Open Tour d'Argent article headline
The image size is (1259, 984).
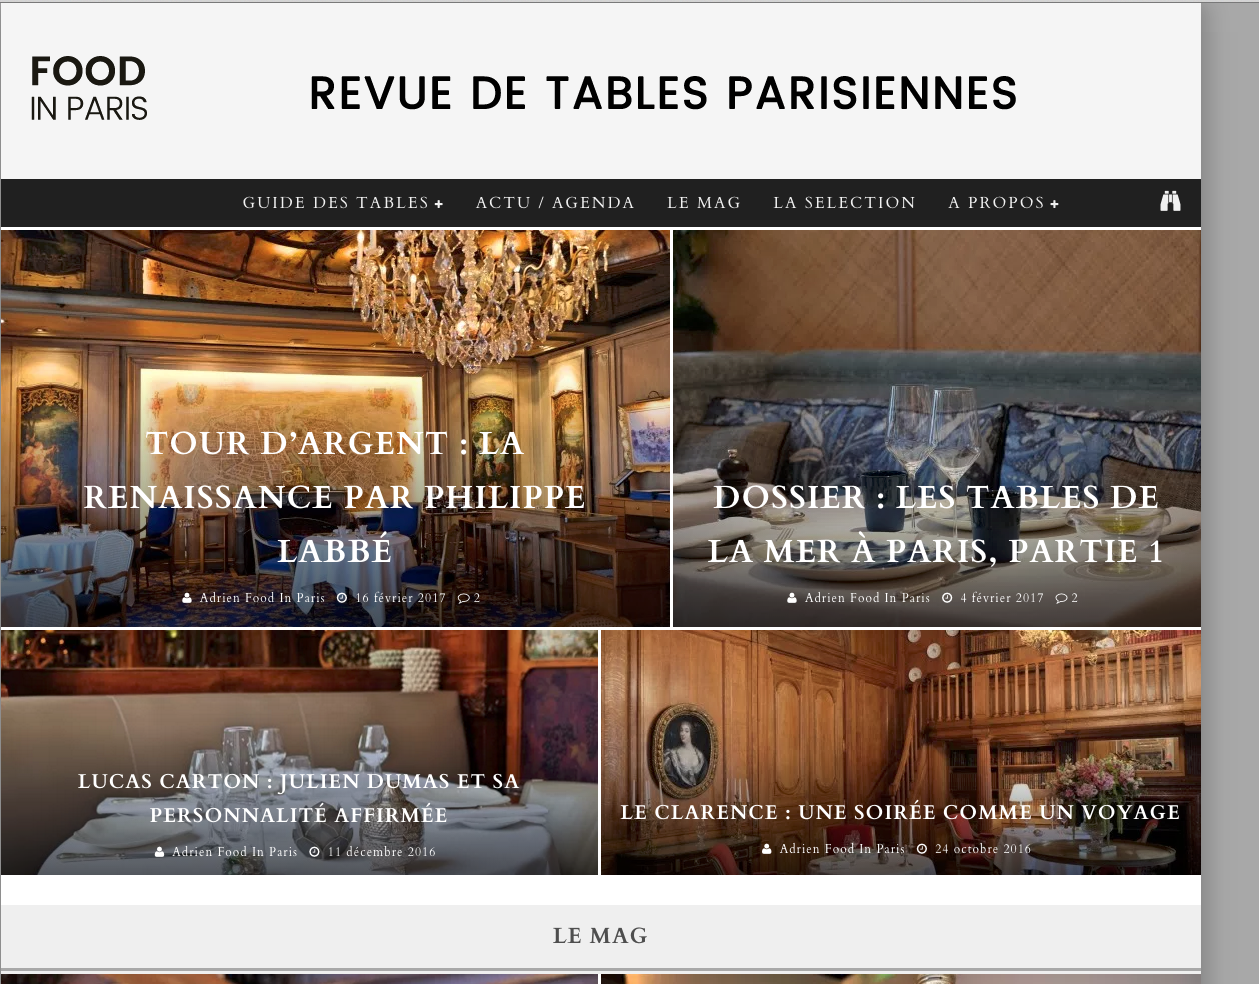335,497
